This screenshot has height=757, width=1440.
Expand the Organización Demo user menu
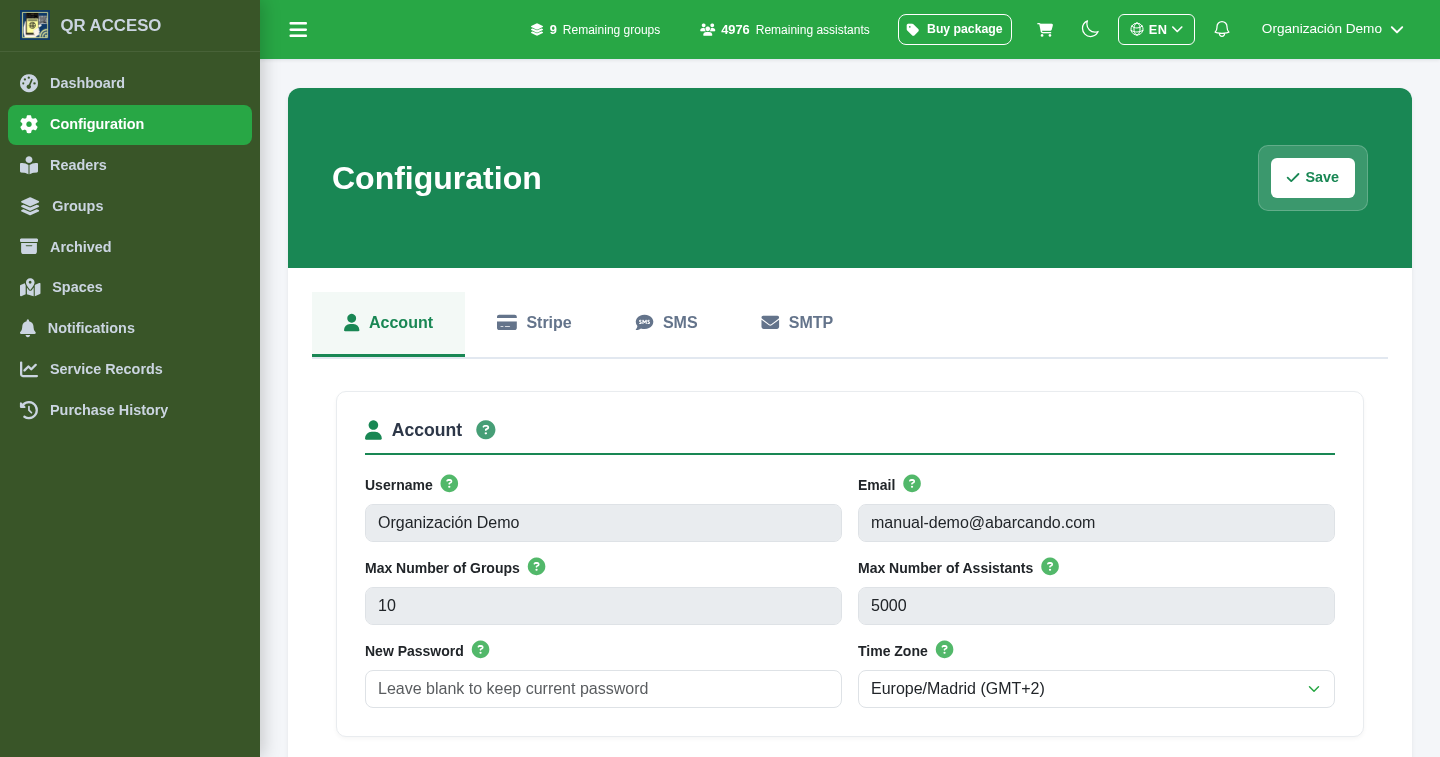click(1333, 29)
